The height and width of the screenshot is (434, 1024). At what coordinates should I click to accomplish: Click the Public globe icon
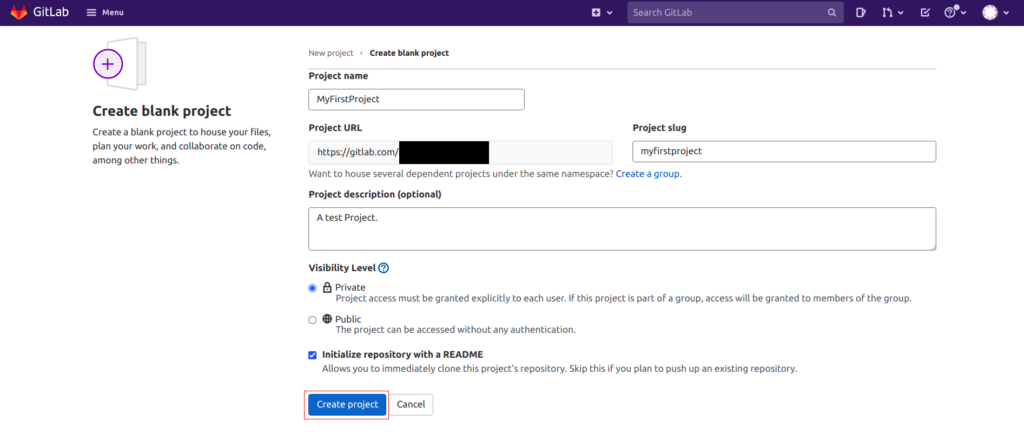[327, 319]
